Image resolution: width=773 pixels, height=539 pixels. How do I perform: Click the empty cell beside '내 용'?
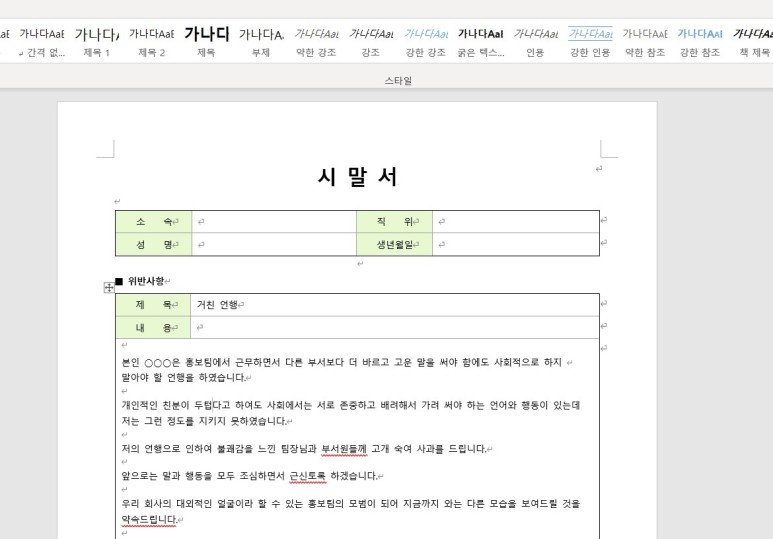coord(395,328)
